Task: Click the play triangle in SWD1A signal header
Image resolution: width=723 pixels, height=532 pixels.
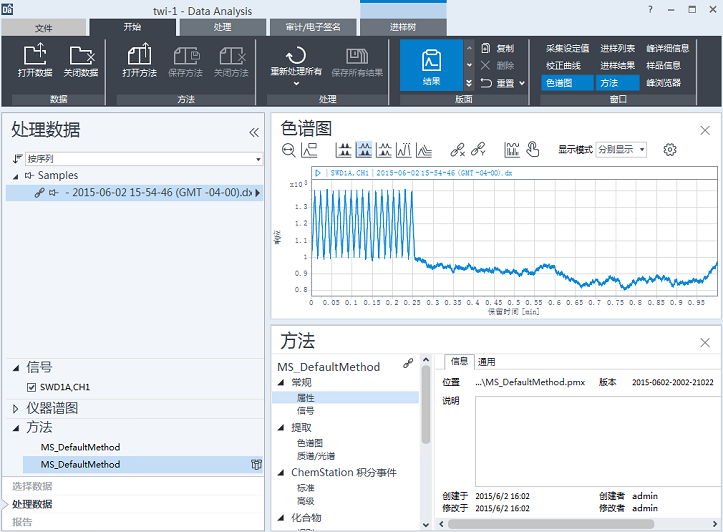Action: 318,173
